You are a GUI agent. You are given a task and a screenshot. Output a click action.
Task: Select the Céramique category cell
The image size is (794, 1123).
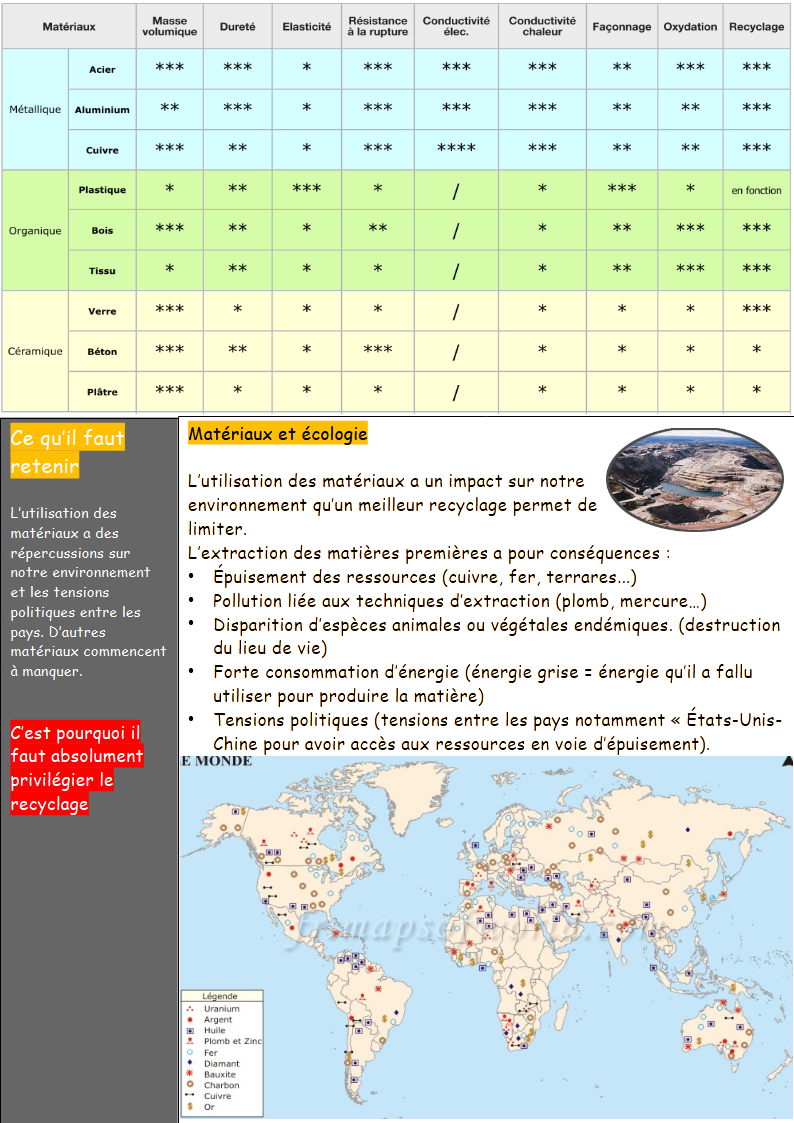click(35, 351)
